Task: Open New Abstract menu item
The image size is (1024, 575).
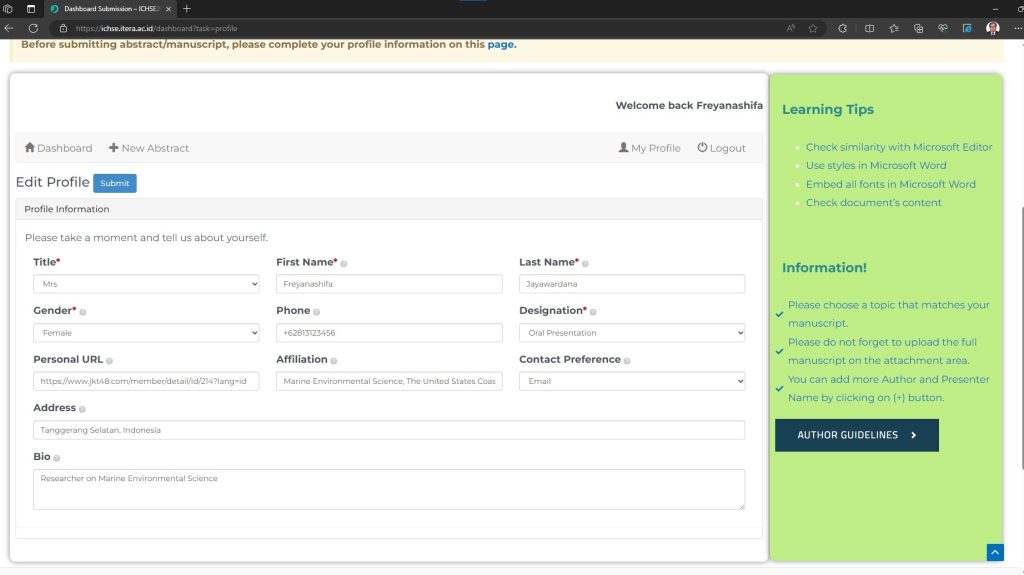Action: (149, 148)
